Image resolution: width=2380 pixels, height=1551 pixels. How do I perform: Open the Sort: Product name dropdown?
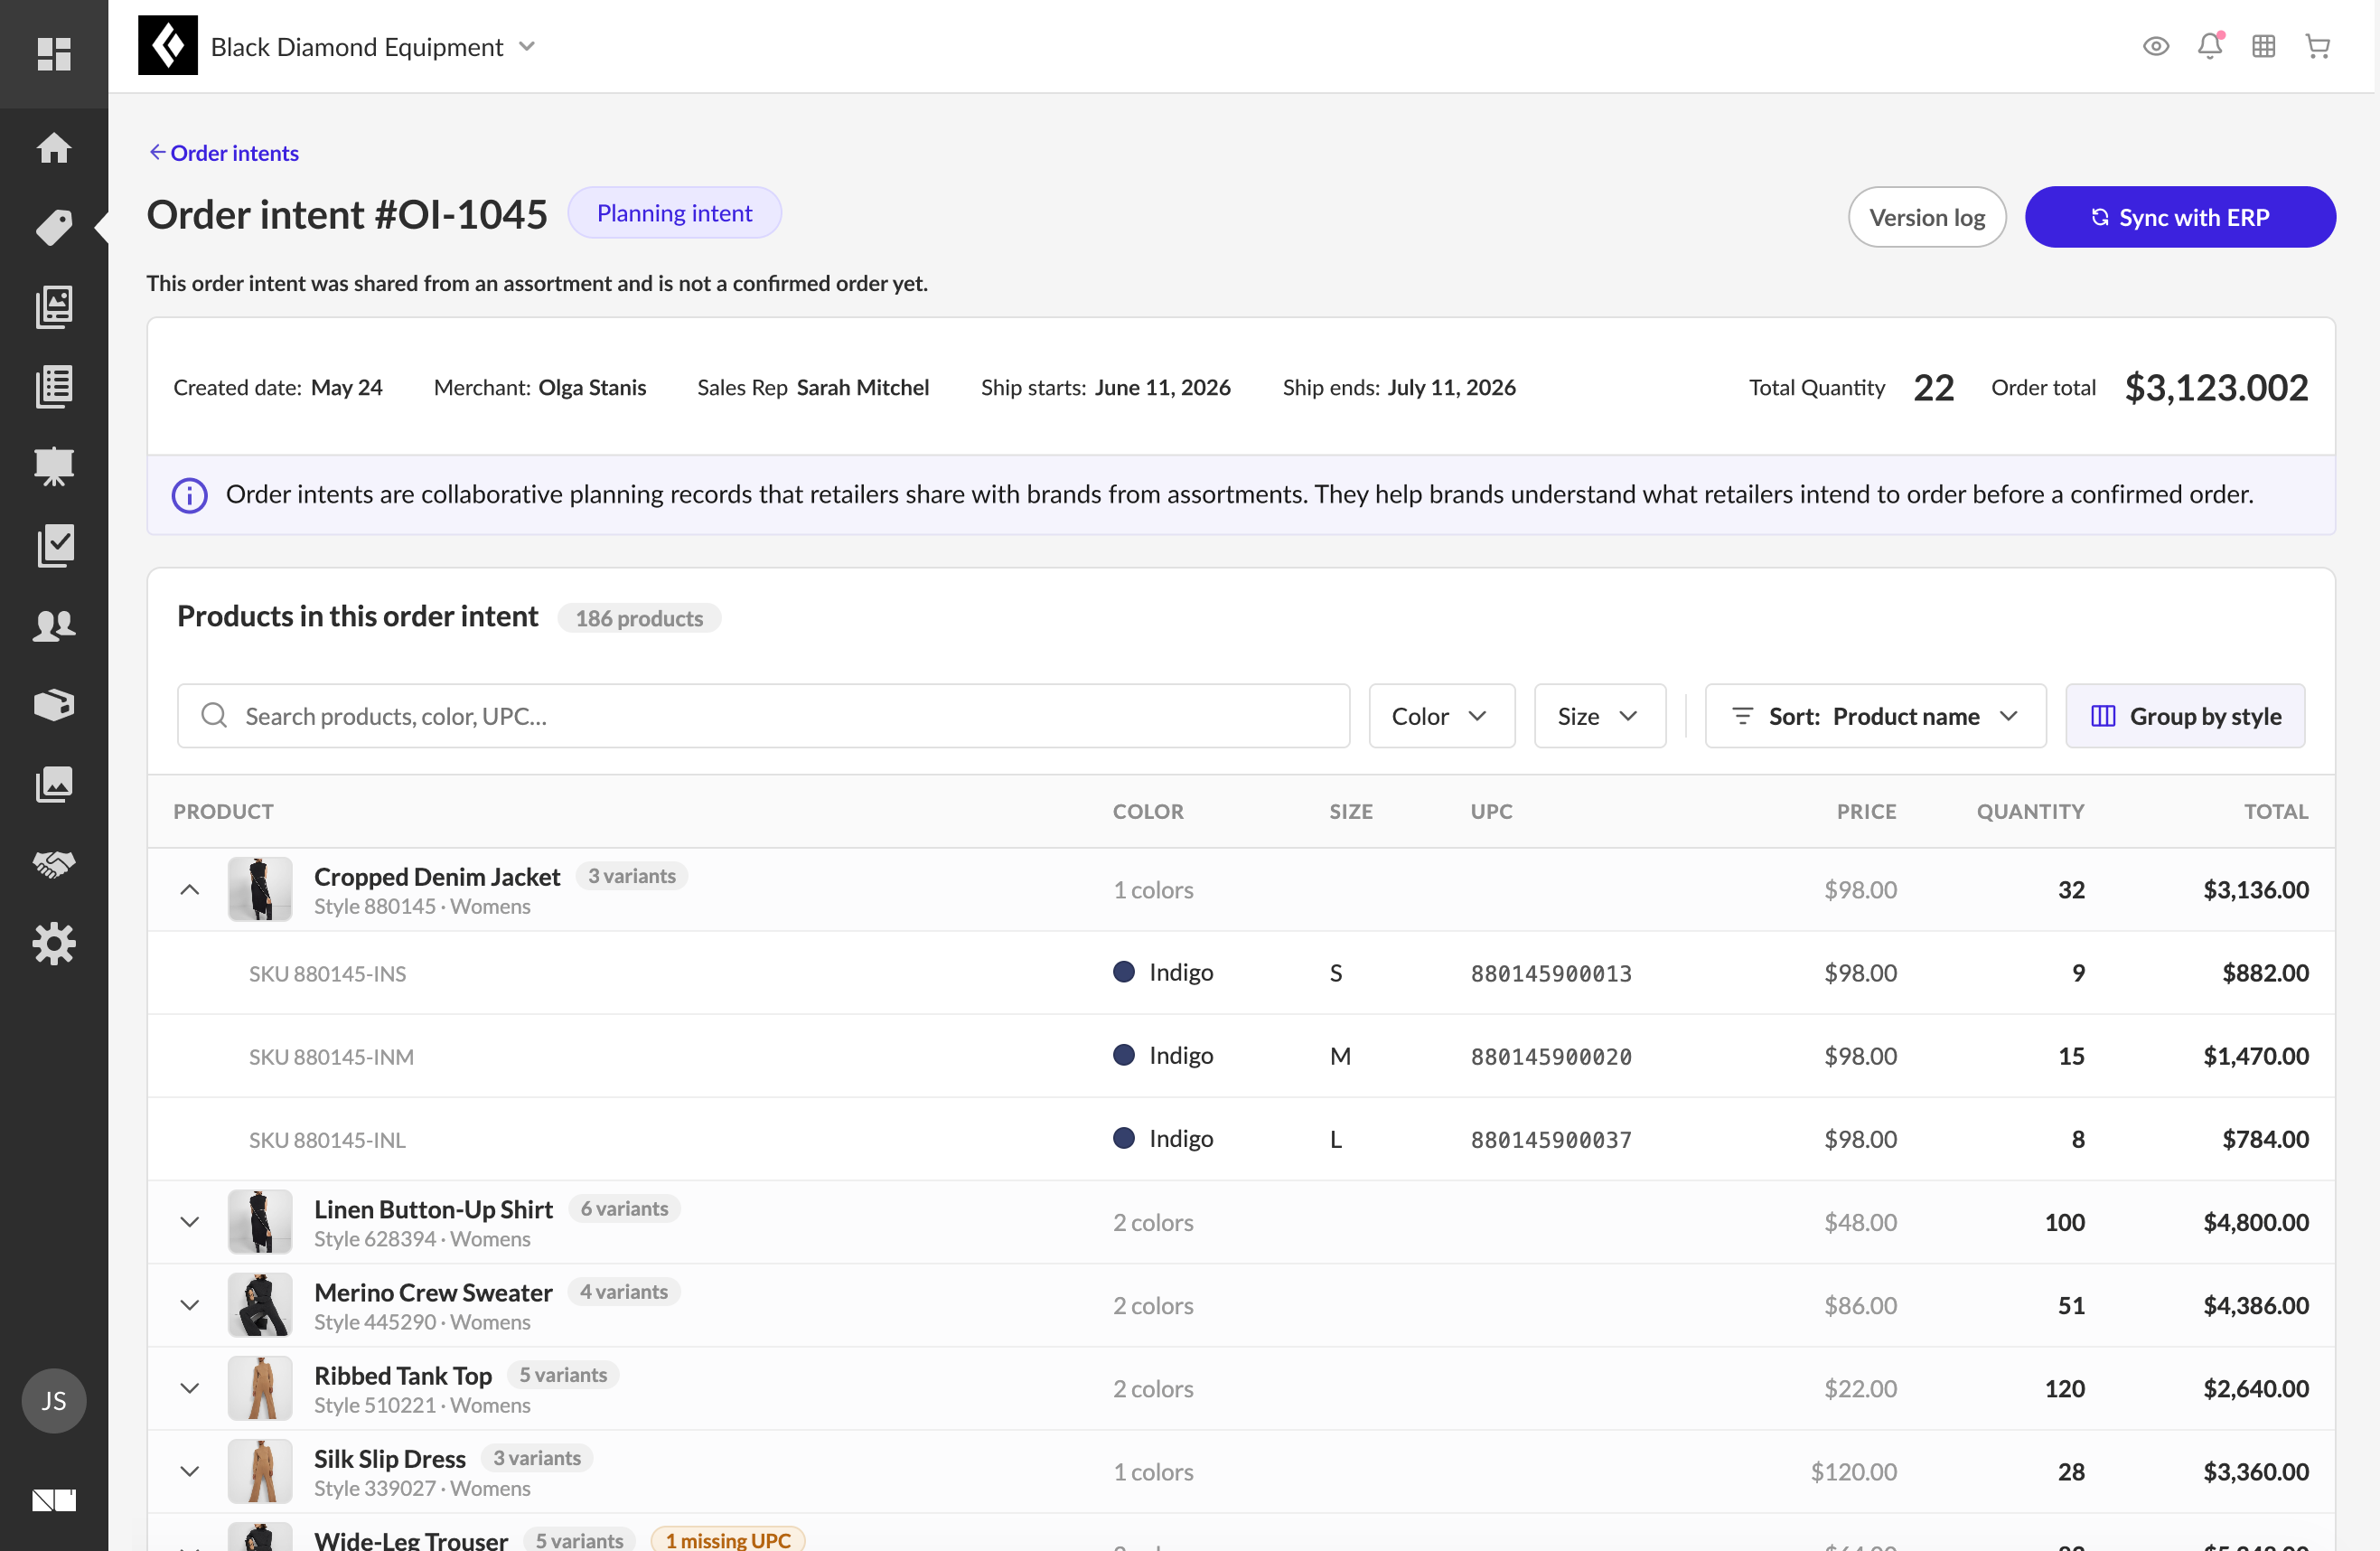pos(1875,716)
